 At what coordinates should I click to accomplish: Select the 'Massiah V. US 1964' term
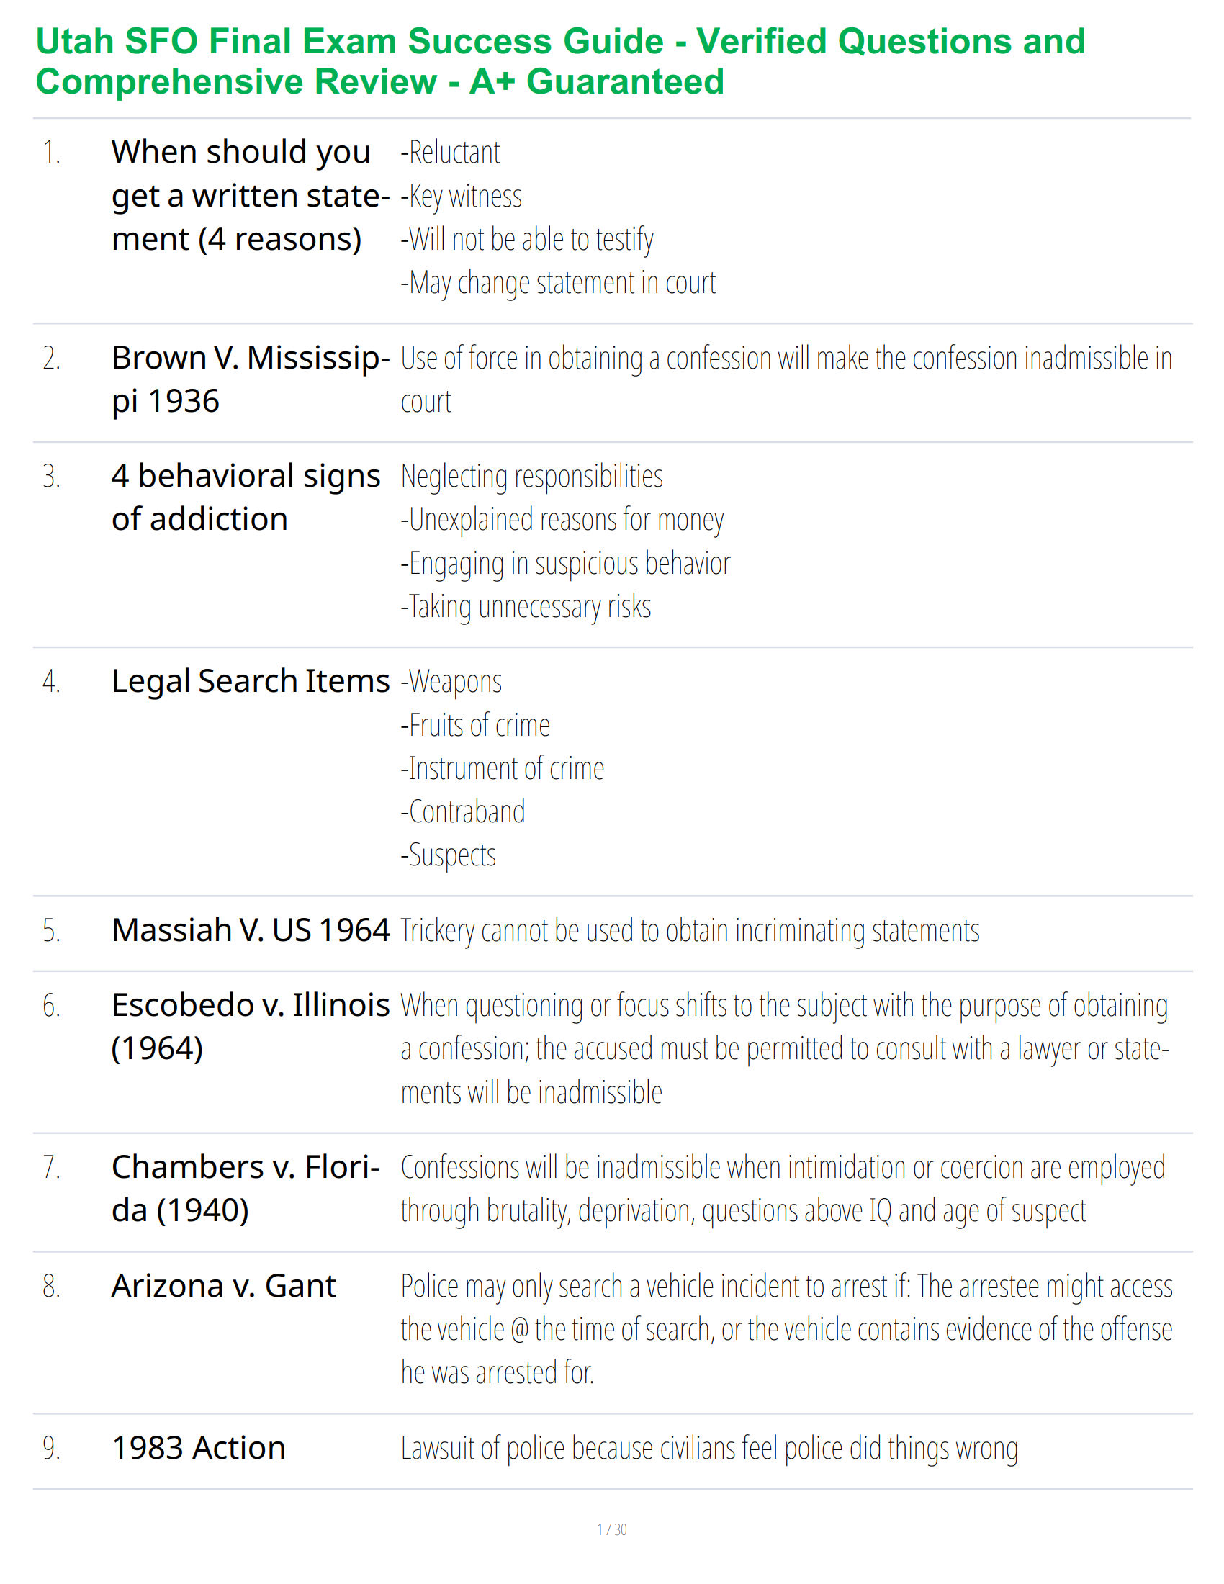coord(250,930)
